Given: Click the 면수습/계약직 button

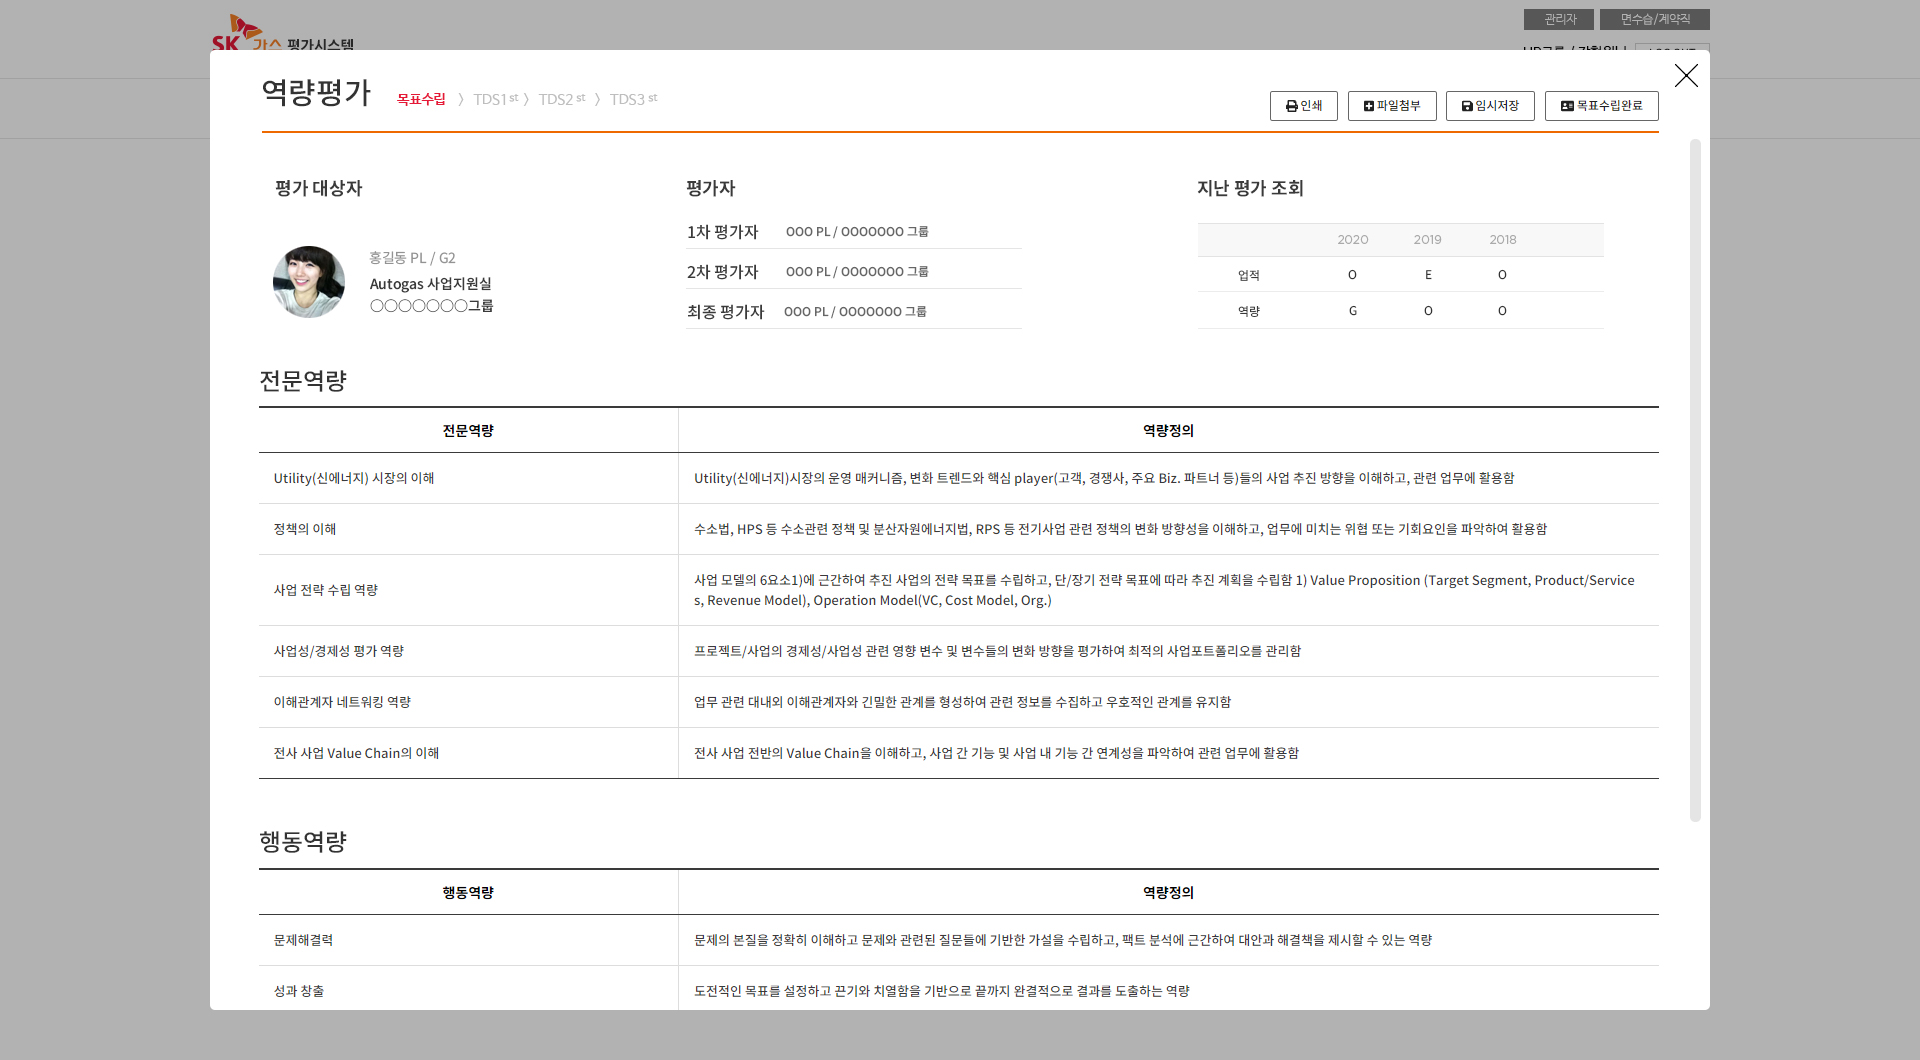Looking at the screenshot, I should pyautogui.click(x=1654, y=19).
